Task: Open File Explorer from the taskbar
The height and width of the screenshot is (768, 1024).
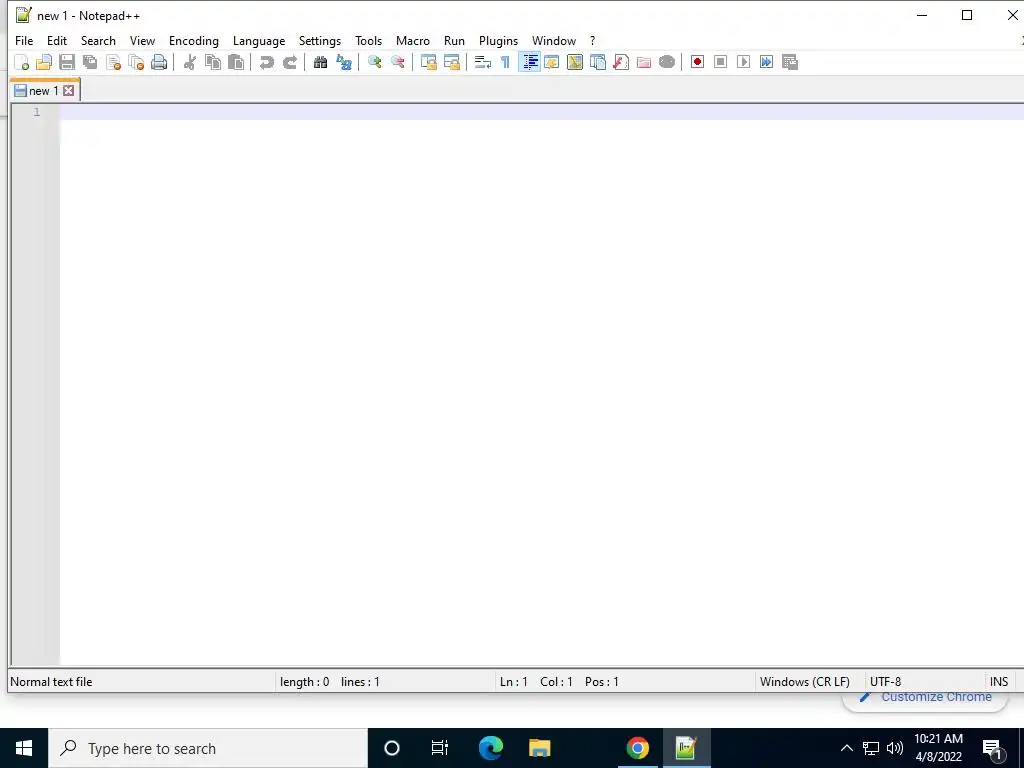Action: [539, 748]
